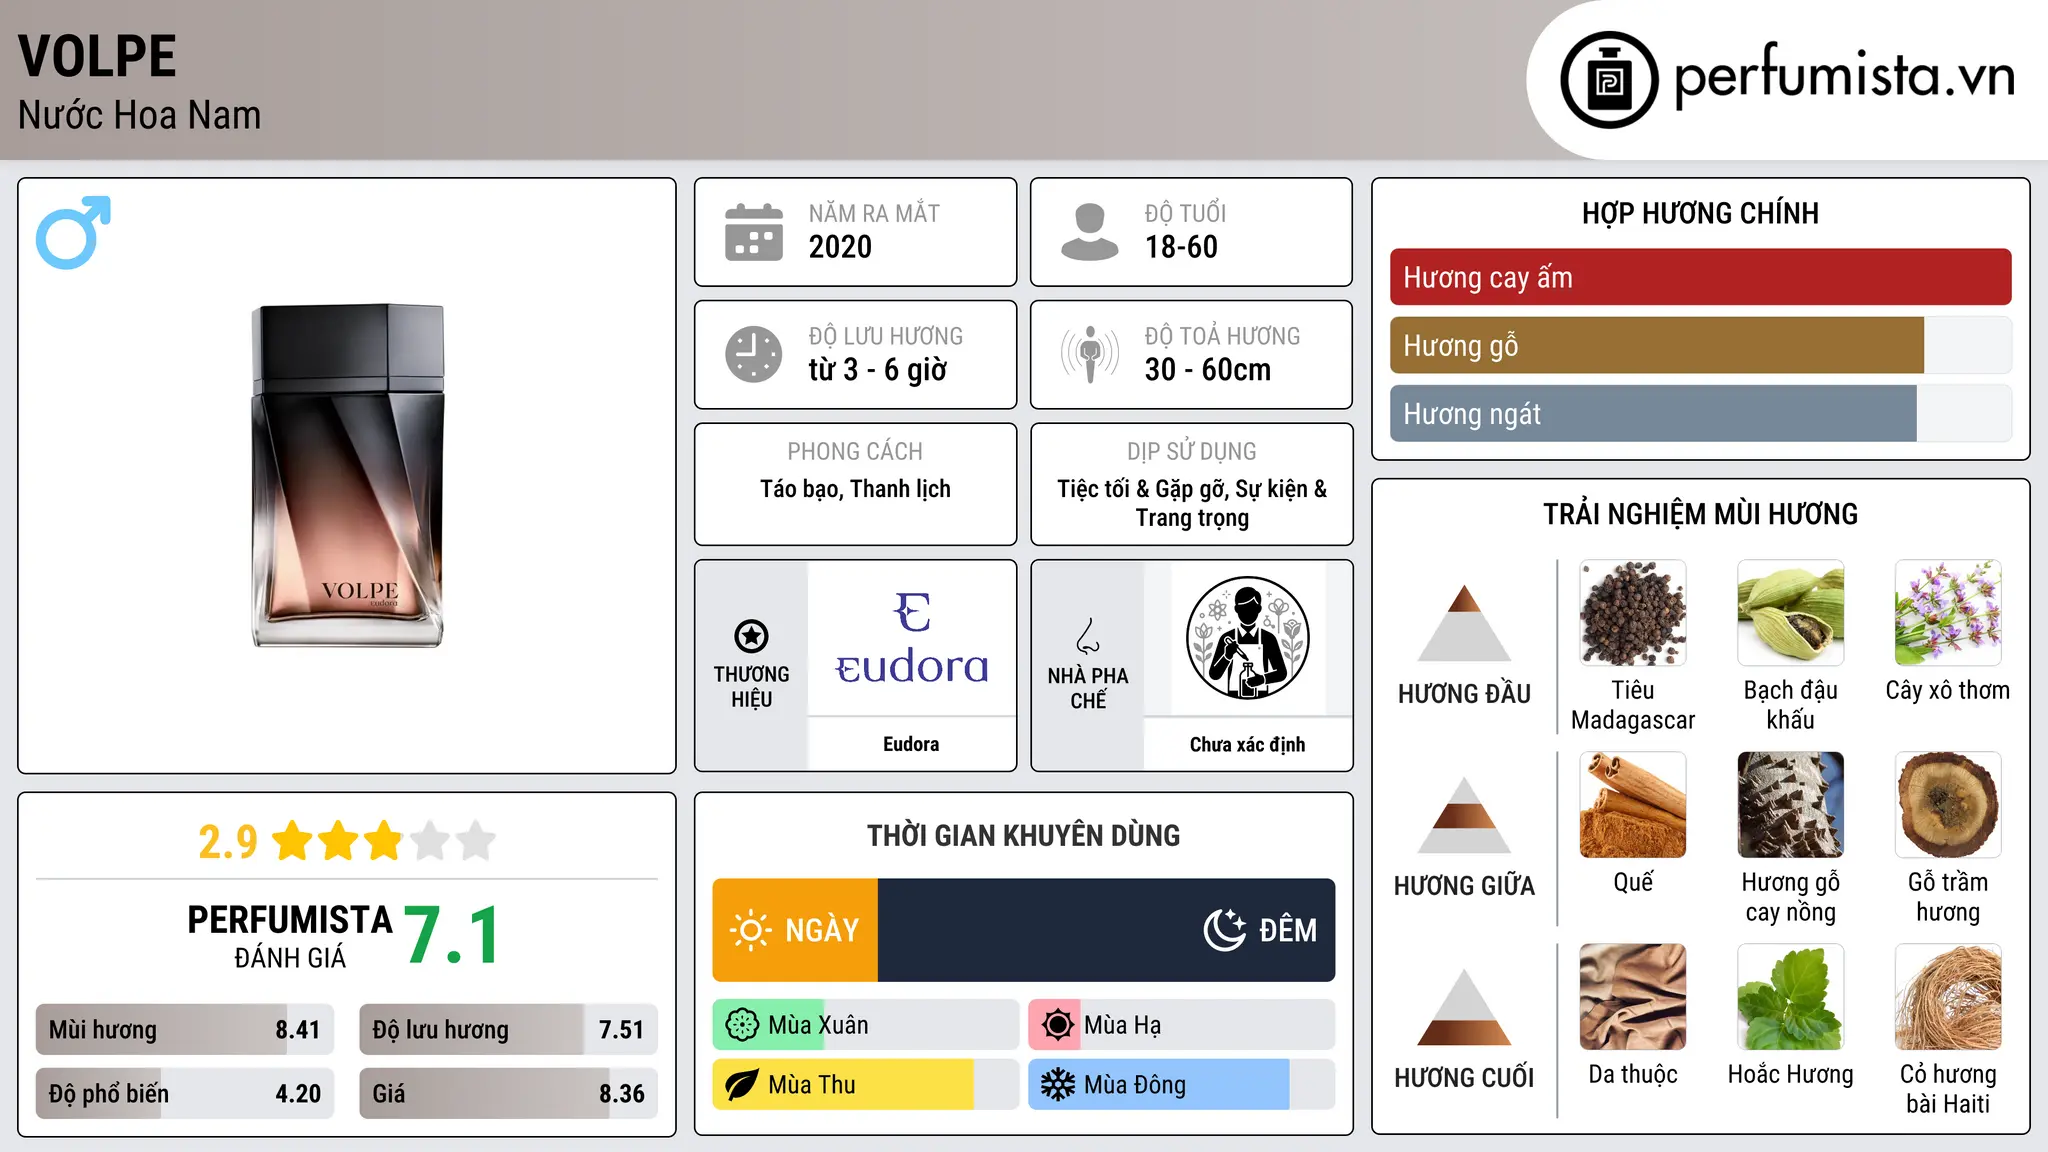The width and height of the screenshot is (2048, 1152).
Task: Click the clock icon beside Độ lưu hương
Action: pyautogui.click(x=754, y=354)
